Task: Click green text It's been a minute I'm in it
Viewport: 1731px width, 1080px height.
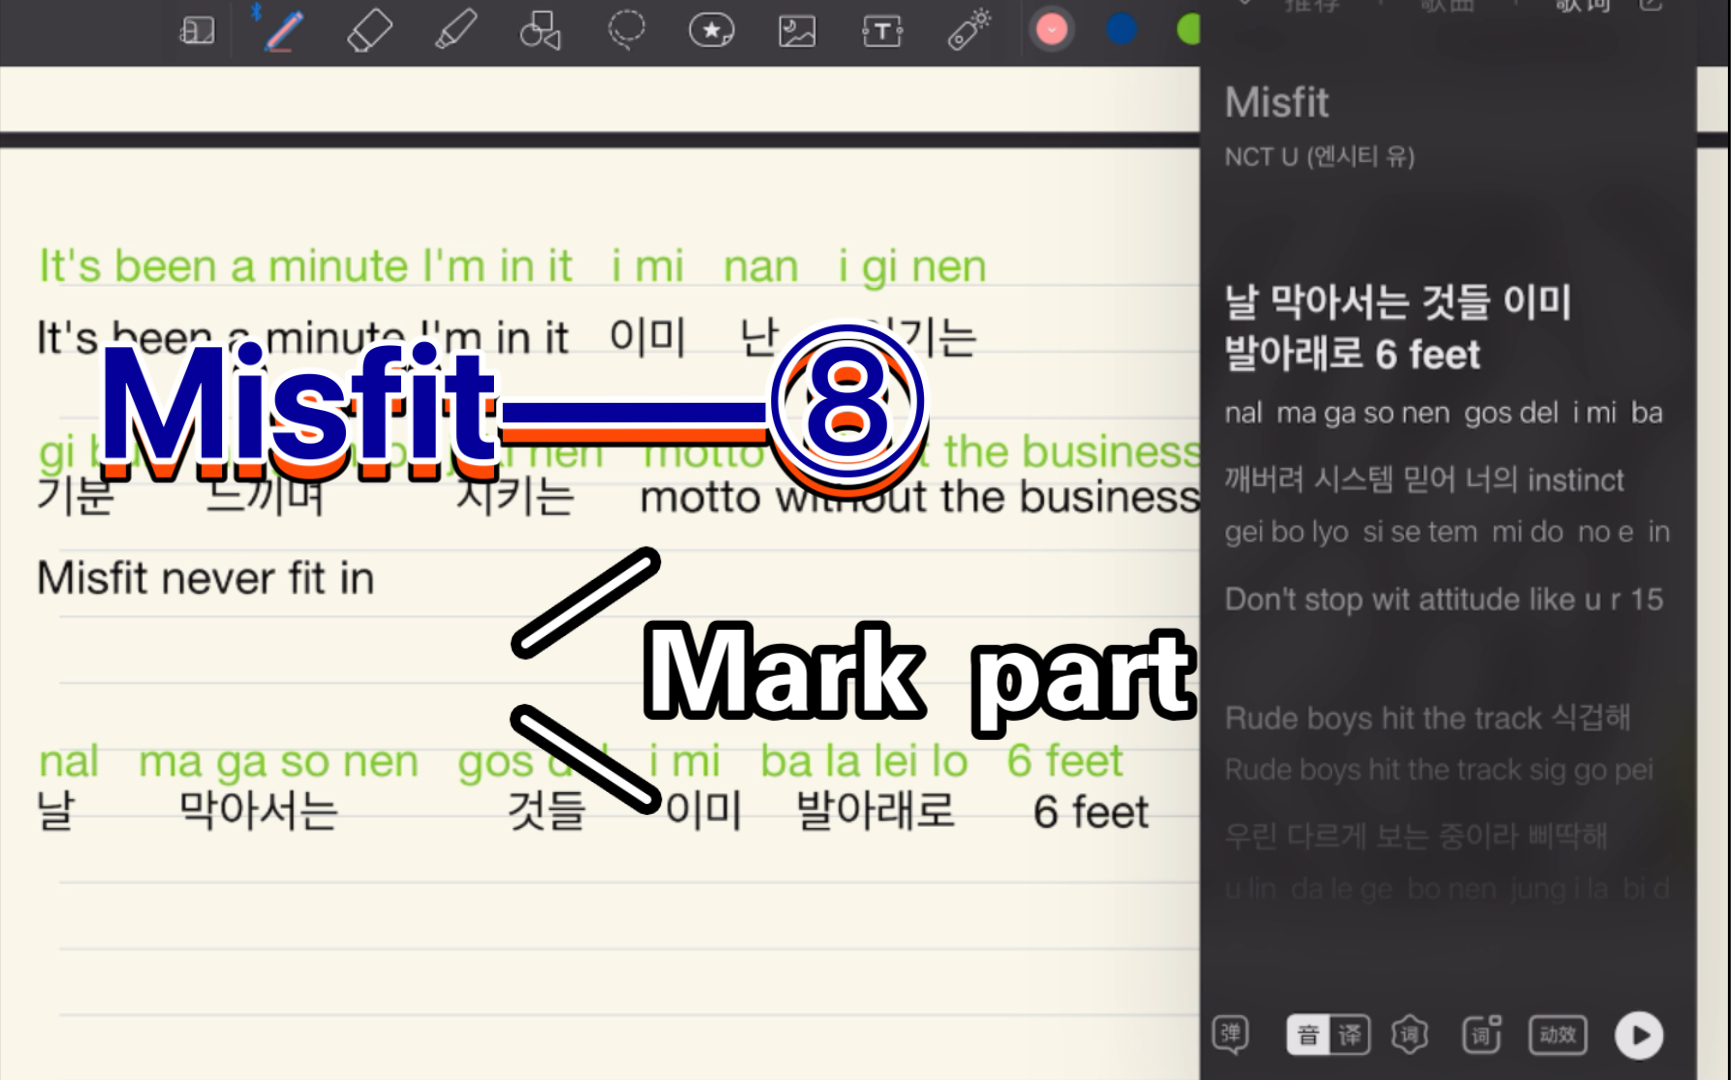Action: 305,267
